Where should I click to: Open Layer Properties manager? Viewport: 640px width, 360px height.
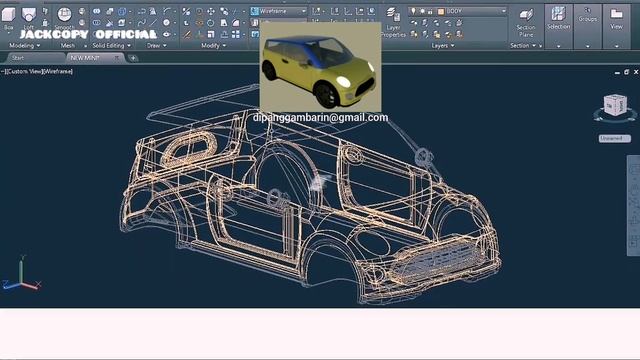(x=393, y=22)
